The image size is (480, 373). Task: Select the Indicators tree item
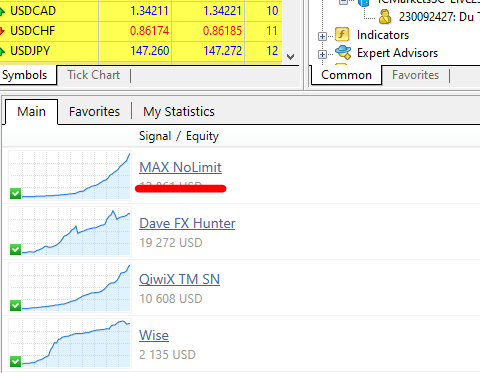(383, 35)
